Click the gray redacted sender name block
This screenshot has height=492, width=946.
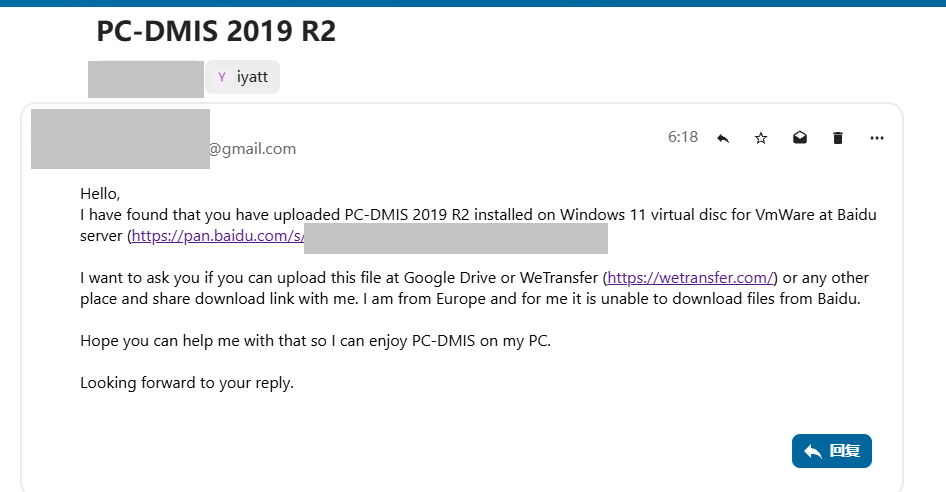click(120, 138)
